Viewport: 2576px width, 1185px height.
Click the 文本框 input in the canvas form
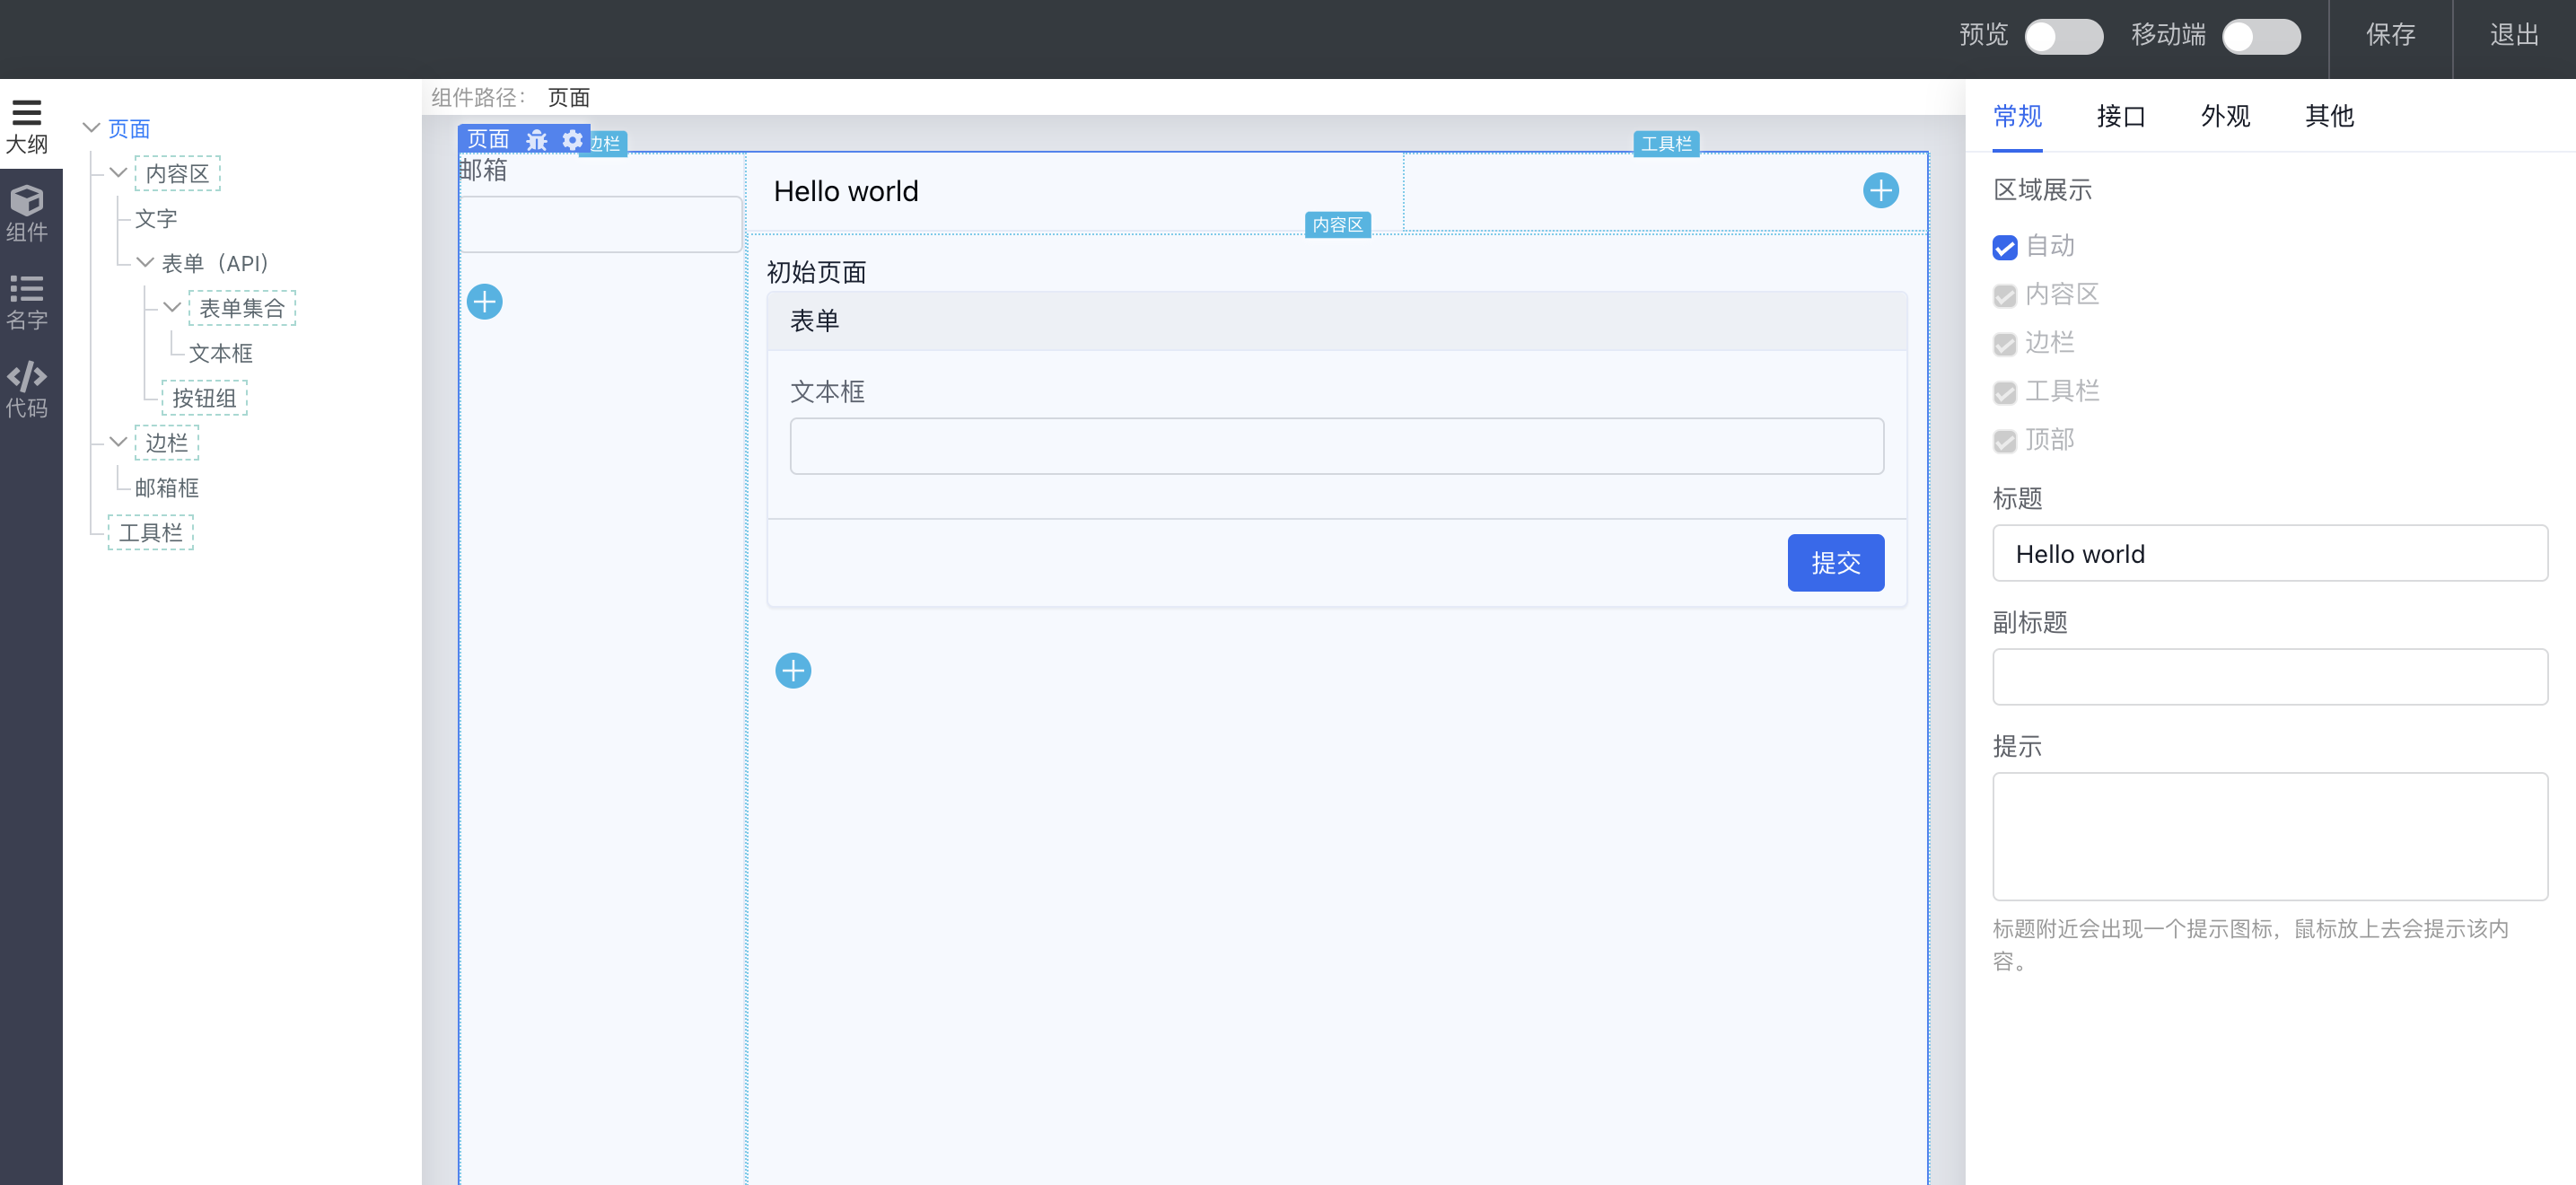pyautogui.click(x=1336, y=446)
